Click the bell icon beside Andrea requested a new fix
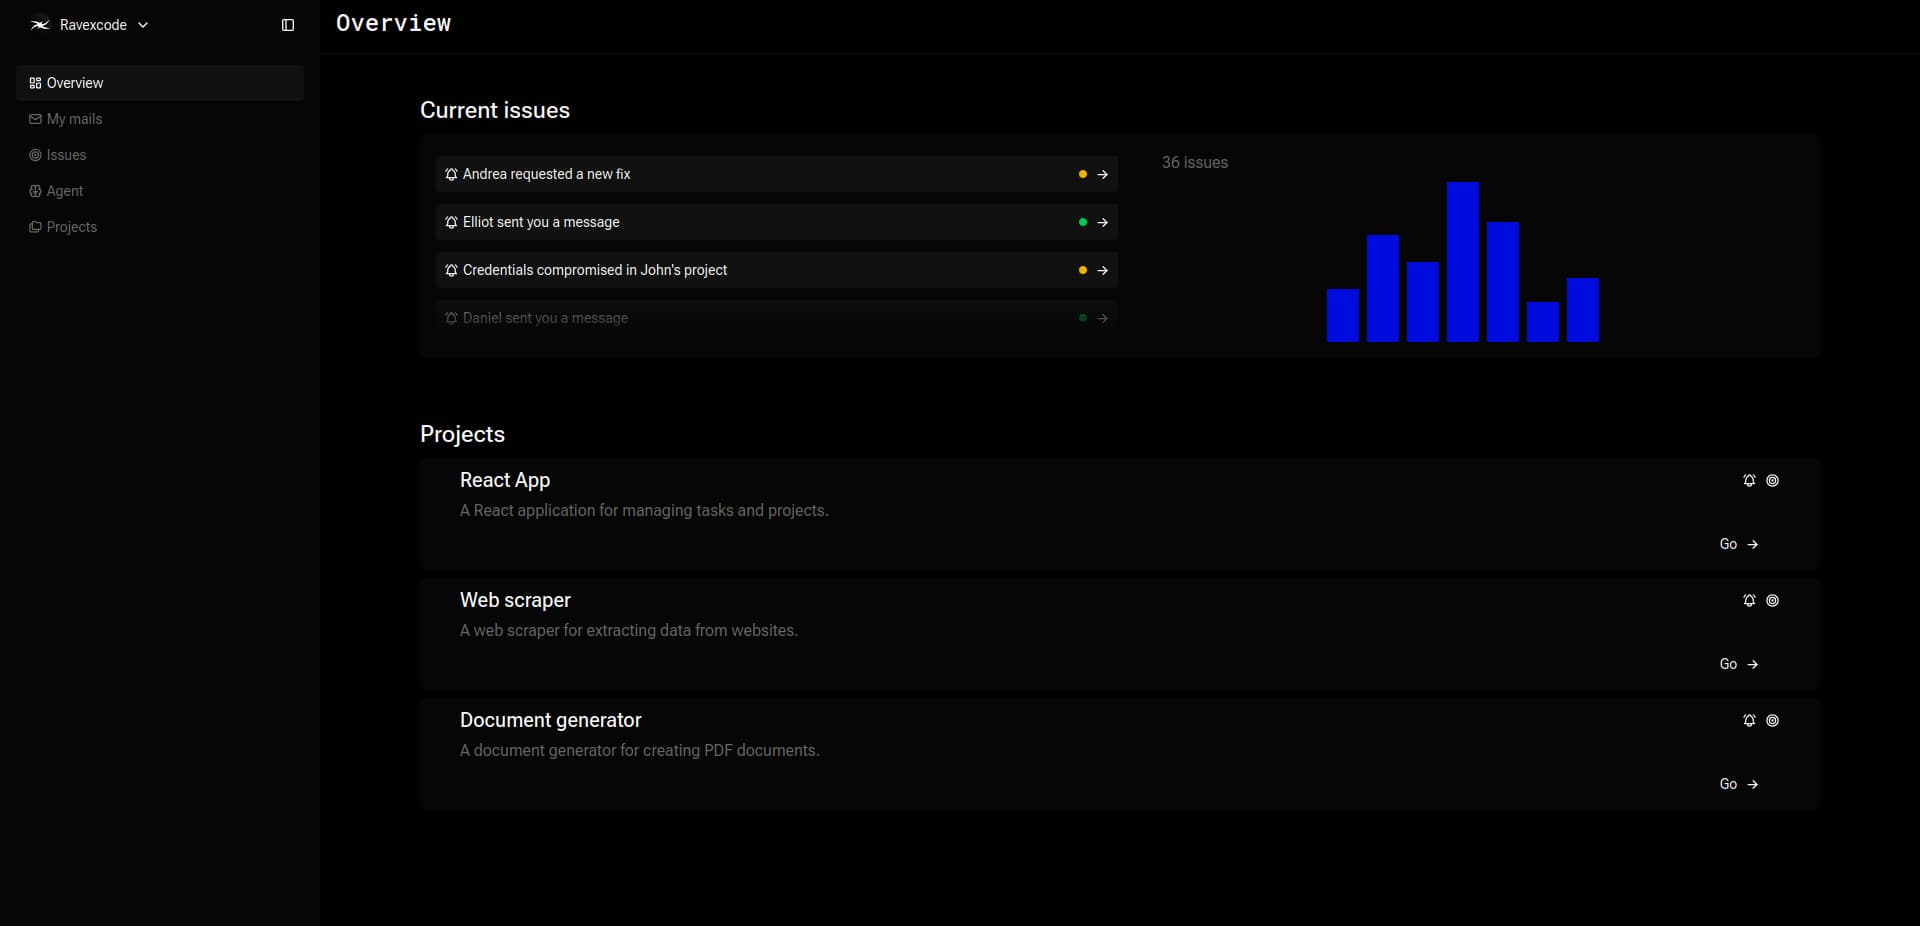This screenshot has width=1920, height=926. pyautogui.click(x=451, y=174)
